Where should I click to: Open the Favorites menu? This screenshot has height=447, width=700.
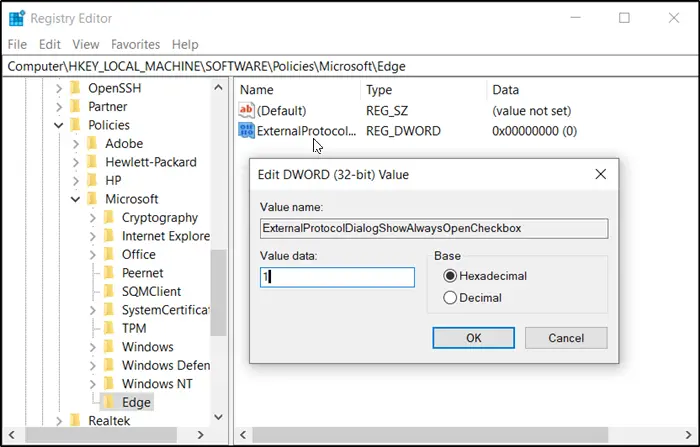pos(135,44)
